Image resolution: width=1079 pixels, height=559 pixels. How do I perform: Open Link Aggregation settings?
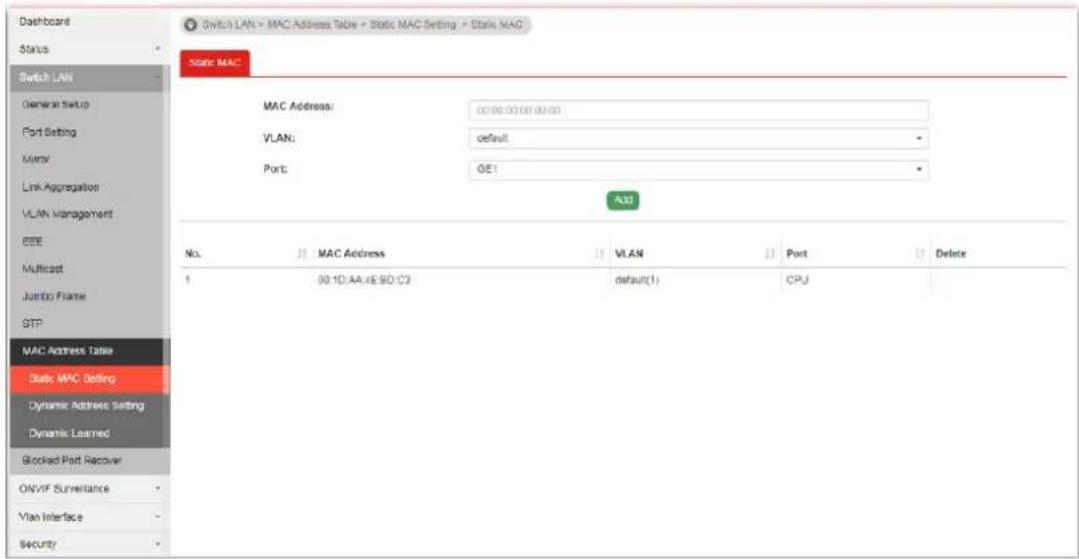point(86,187)
